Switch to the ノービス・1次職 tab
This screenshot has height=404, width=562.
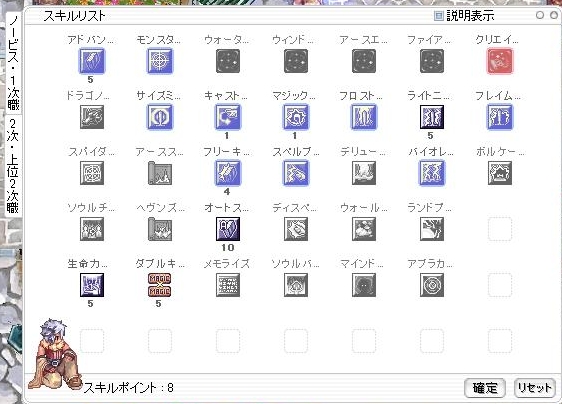point(13,63)
